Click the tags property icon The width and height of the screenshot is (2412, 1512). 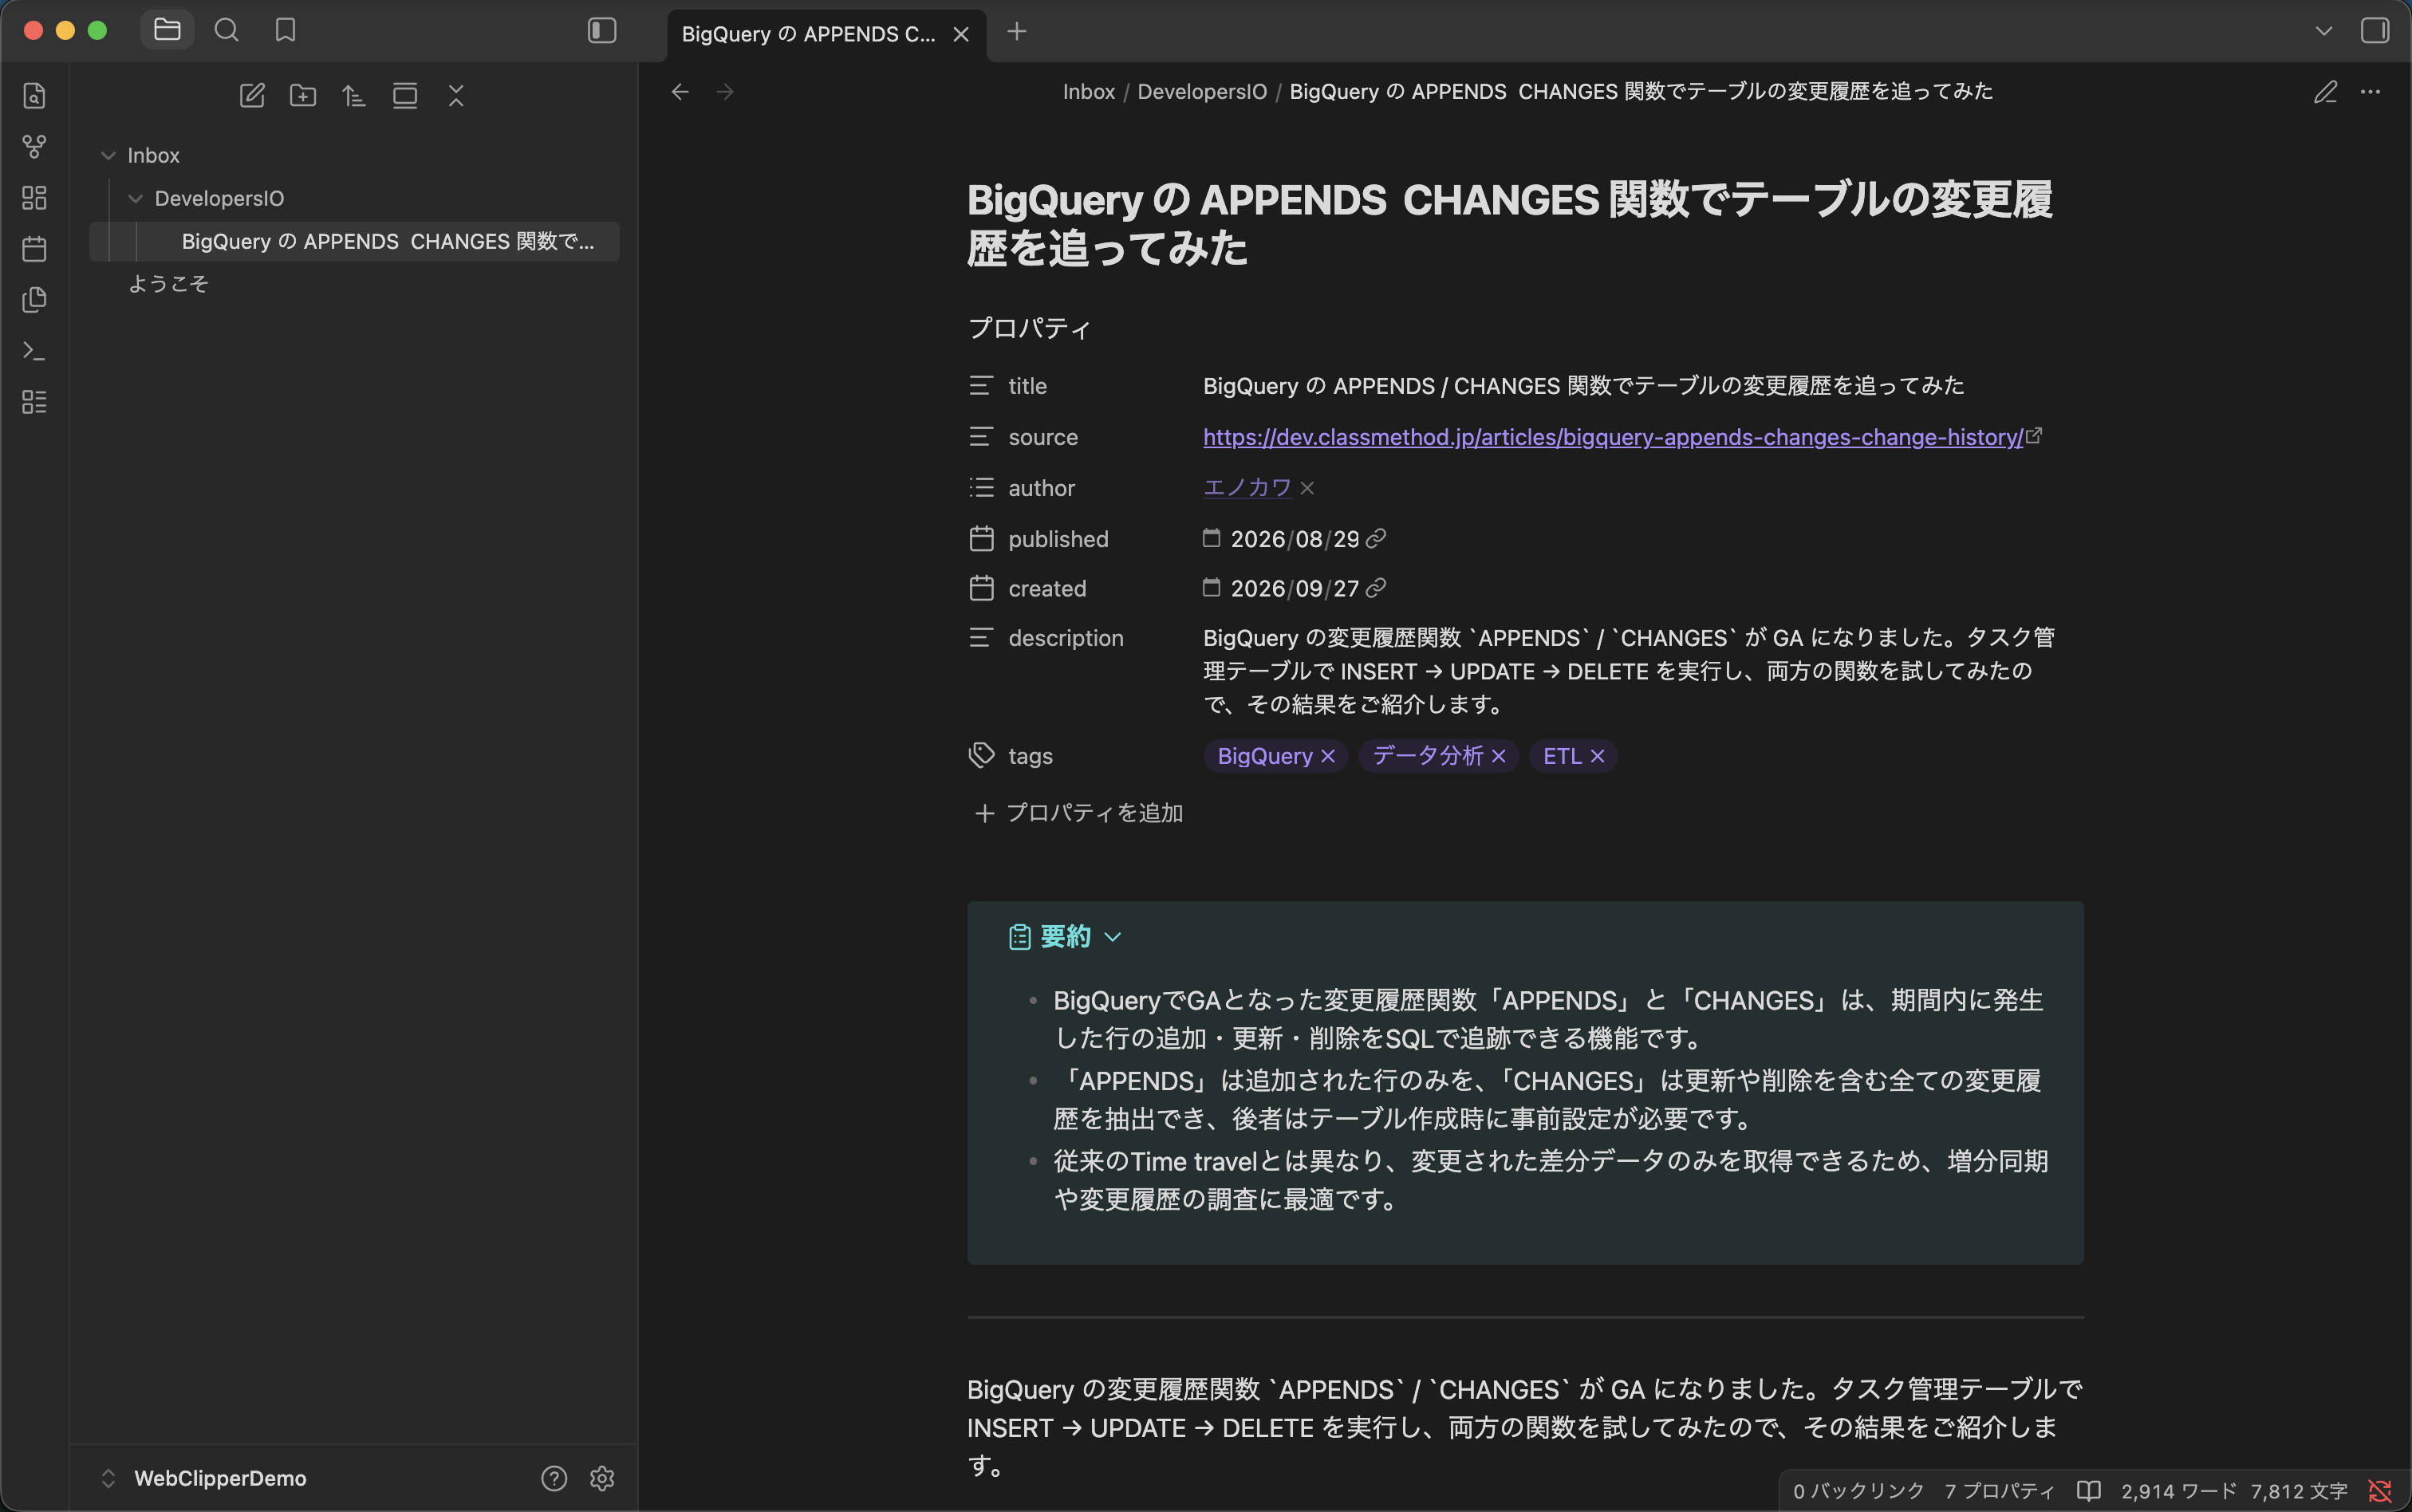981,756
